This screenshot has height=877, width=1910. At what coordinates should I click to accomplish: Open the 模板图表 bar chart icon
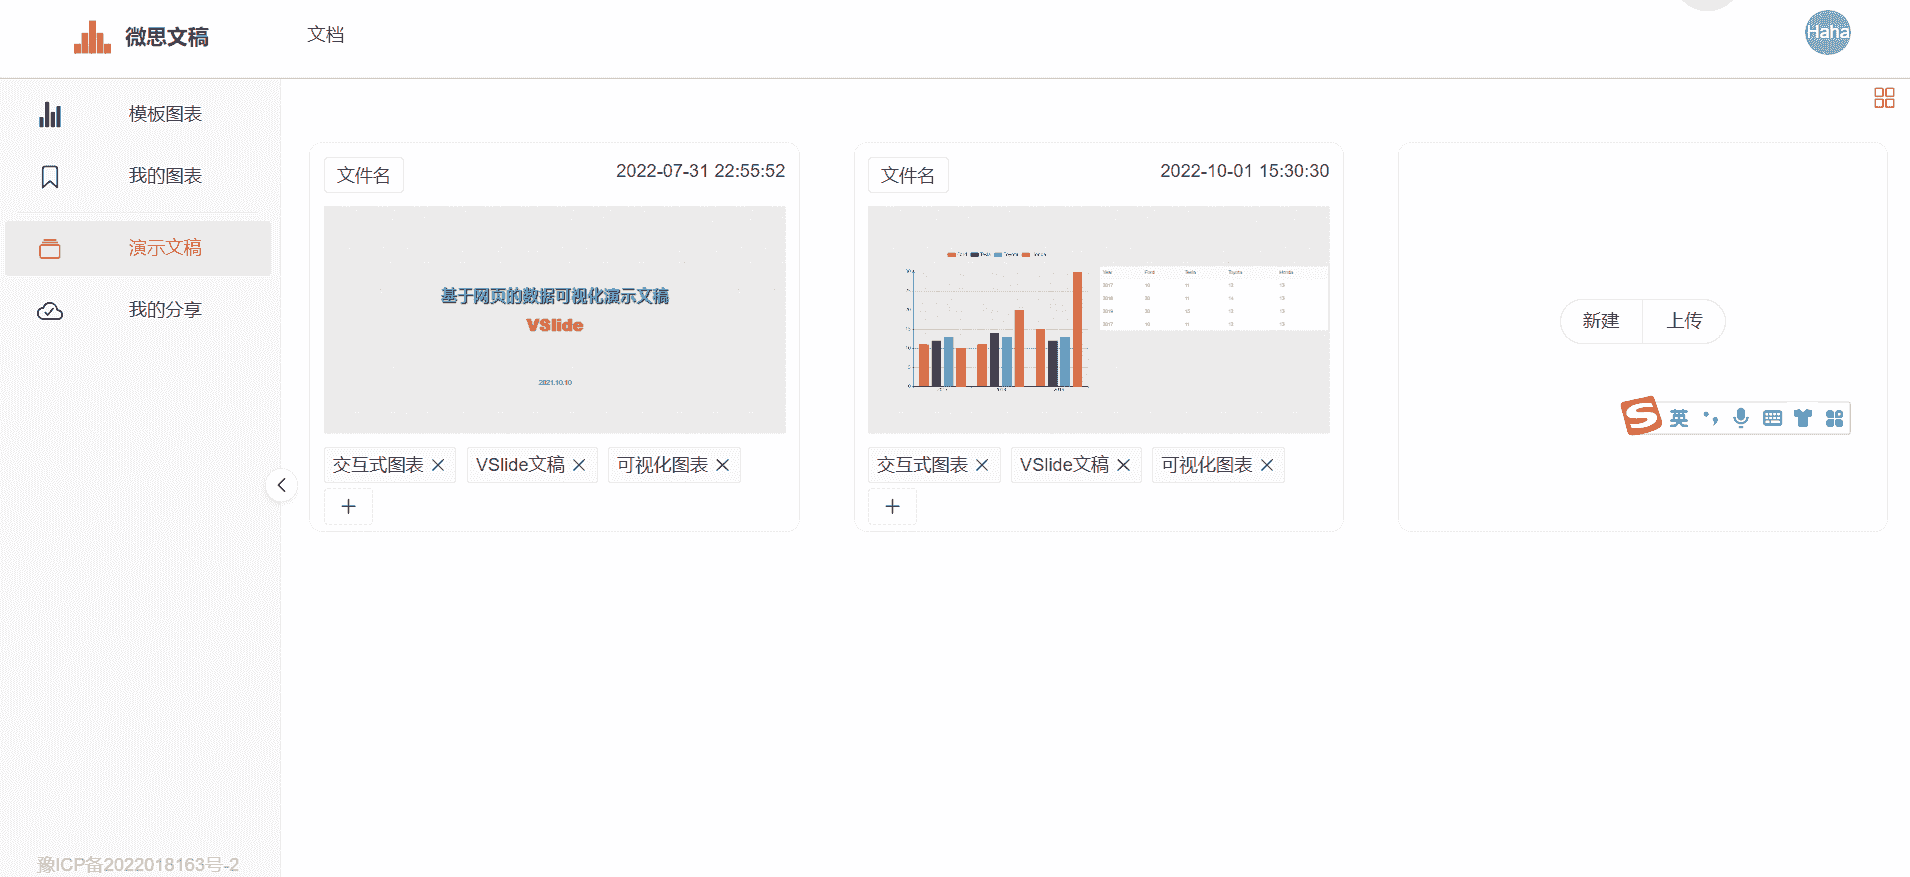coord(50,114)
